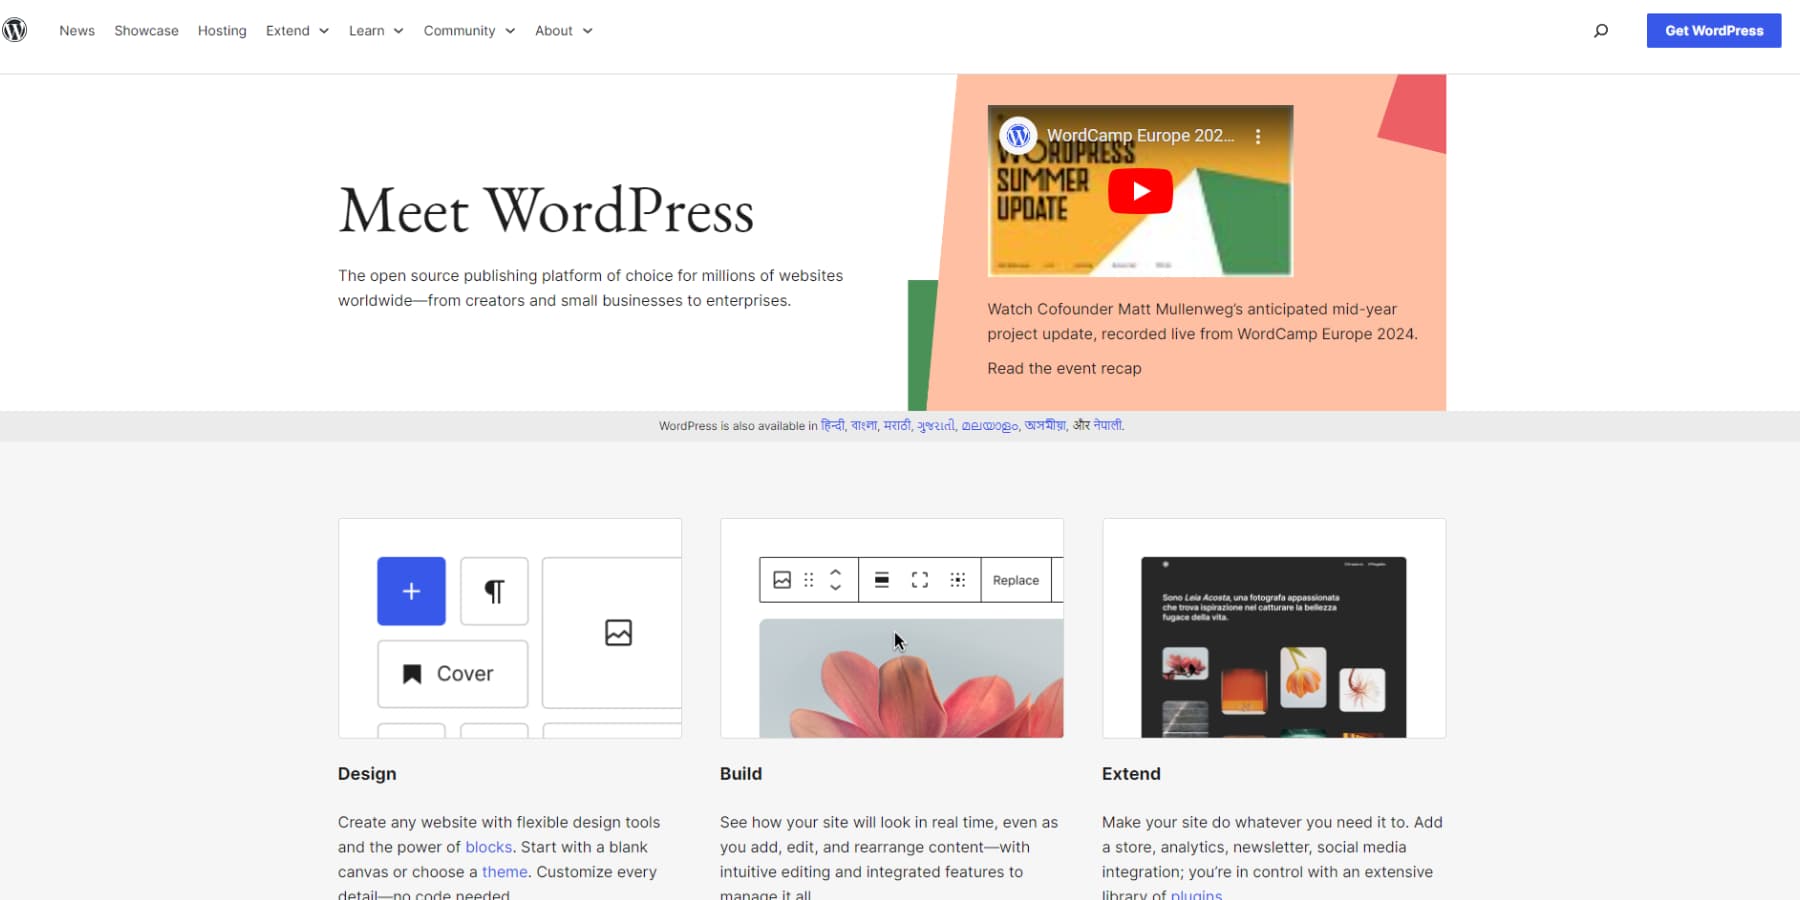Select the Cover block in the Design card
1800x900 pixels.
click(452, 673)
